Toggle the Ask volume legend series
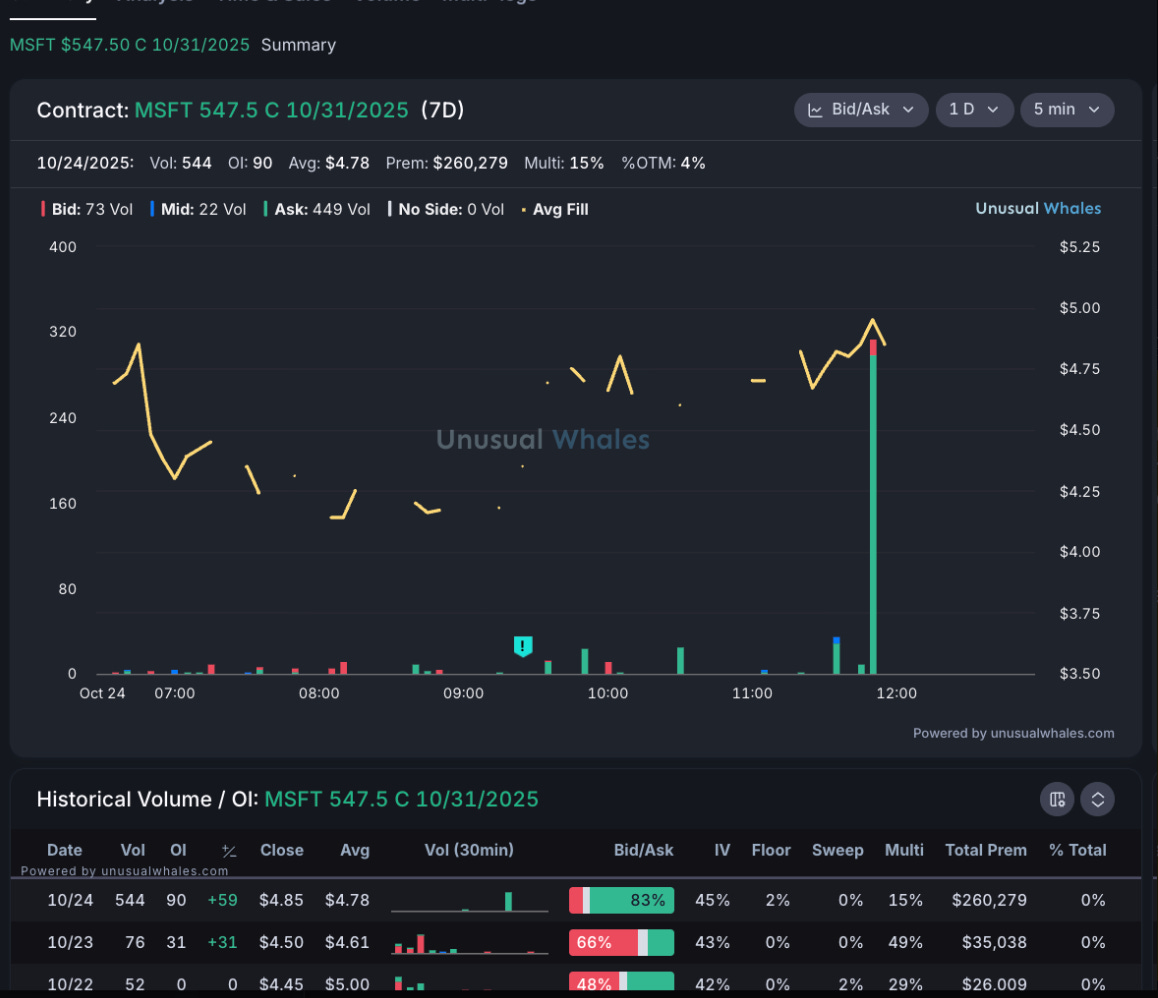This screenshot has width=1158, height=998. click(317, 210)
